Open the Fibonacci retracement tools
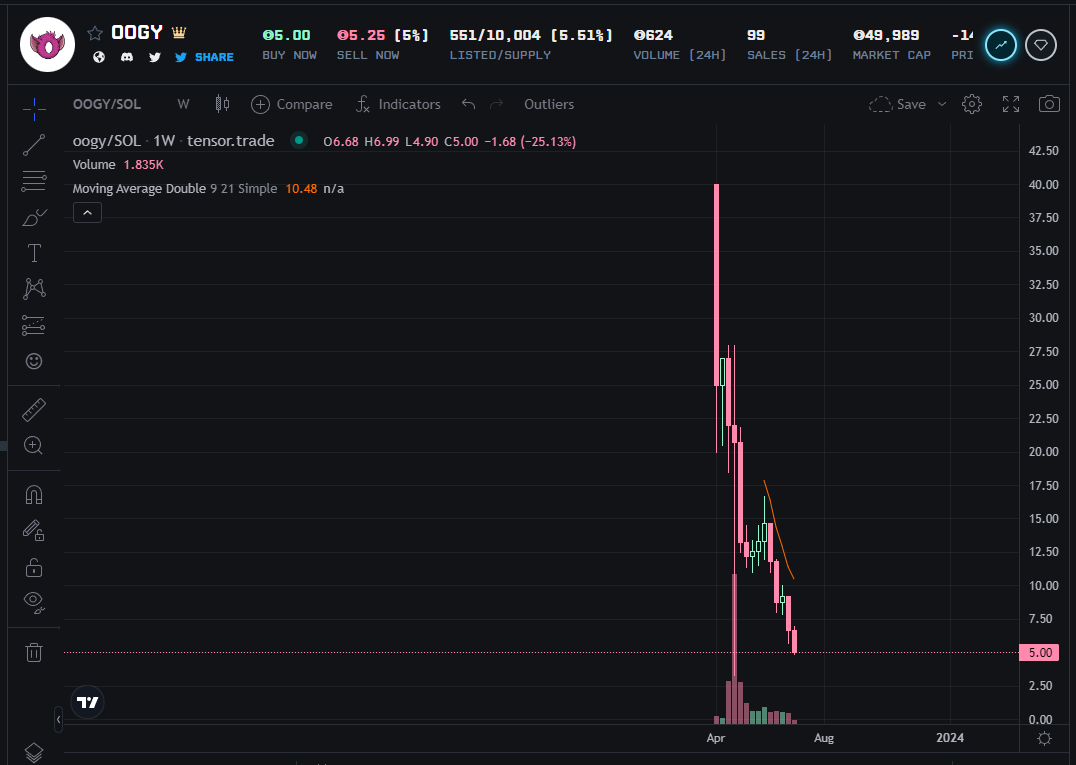Image resolution: width=1076 pixels, height=765 pixels. [34, 180]
